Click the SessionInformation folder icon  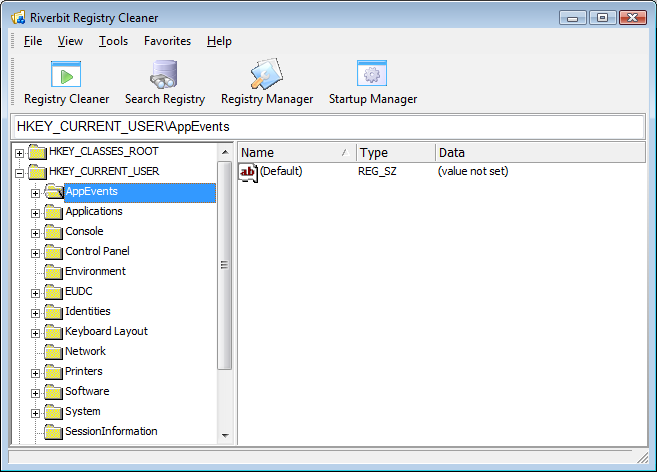[54, 432]
